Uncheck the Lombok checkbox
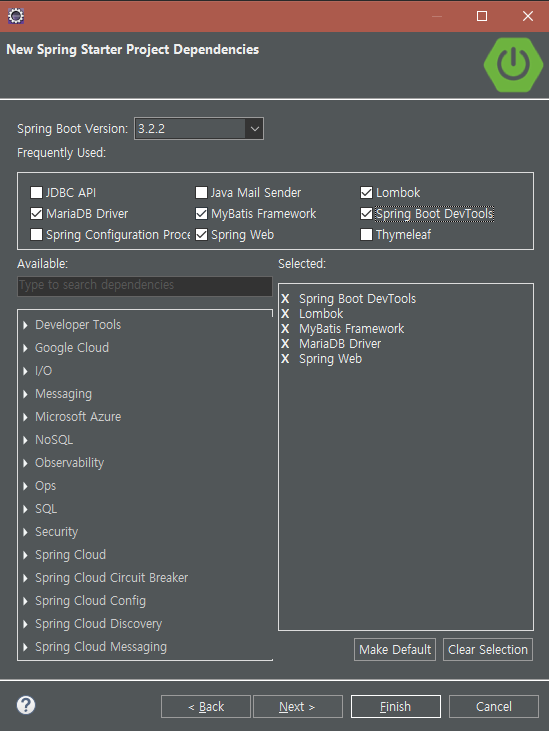Viewport: 549px width, 731px height. click(366, 193)
